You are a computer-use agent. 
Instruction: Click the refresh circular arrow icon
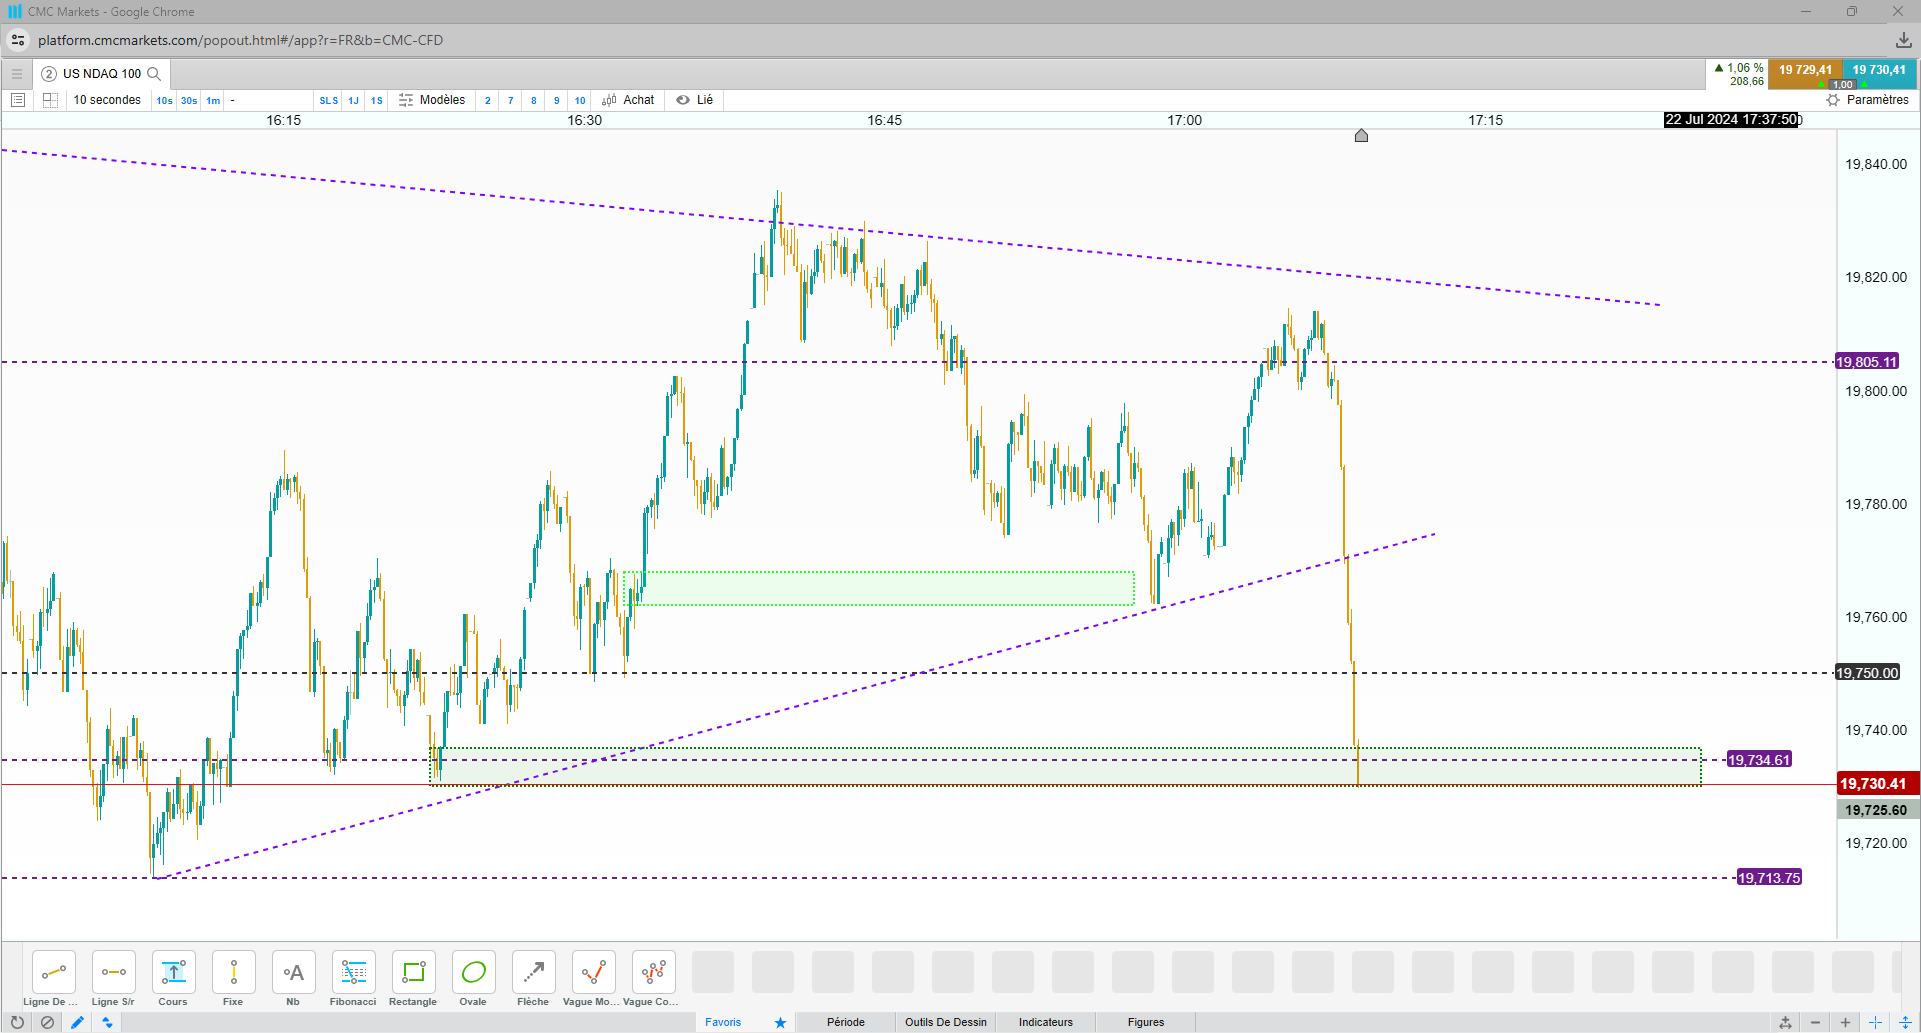17,1022
